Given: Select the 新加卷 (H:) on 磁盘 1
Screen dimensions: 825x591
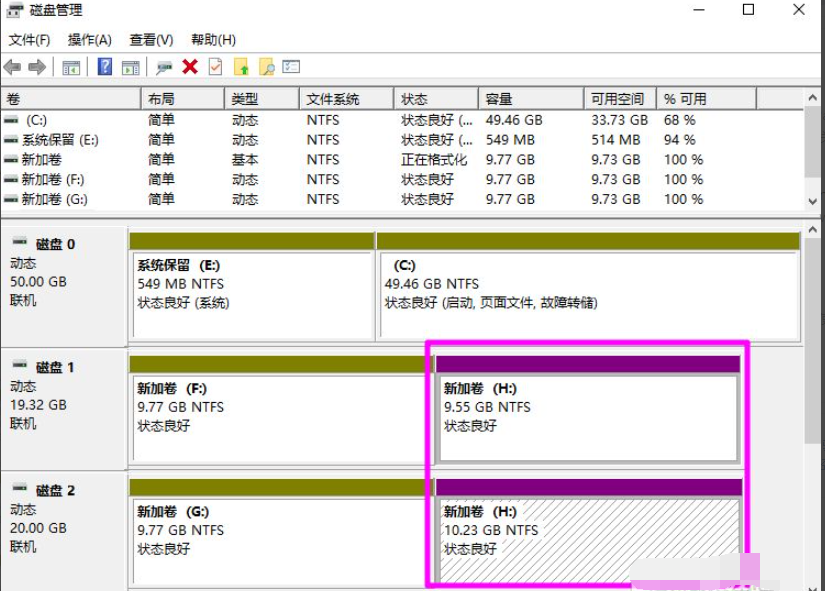Looking at the screenshot, I should coord(590,405).
